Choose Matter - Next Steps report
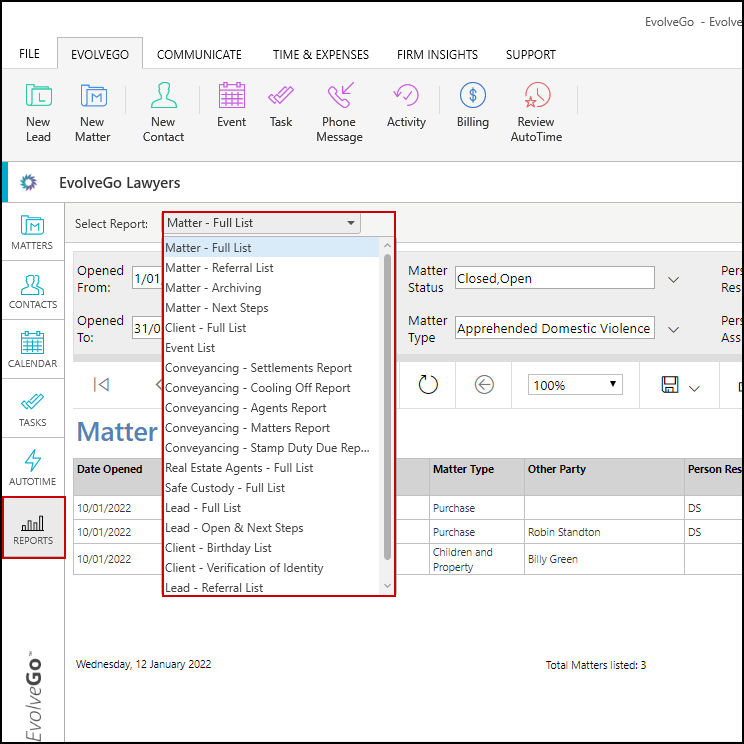This screenshot has width=744, height=744. click(271, 307)
